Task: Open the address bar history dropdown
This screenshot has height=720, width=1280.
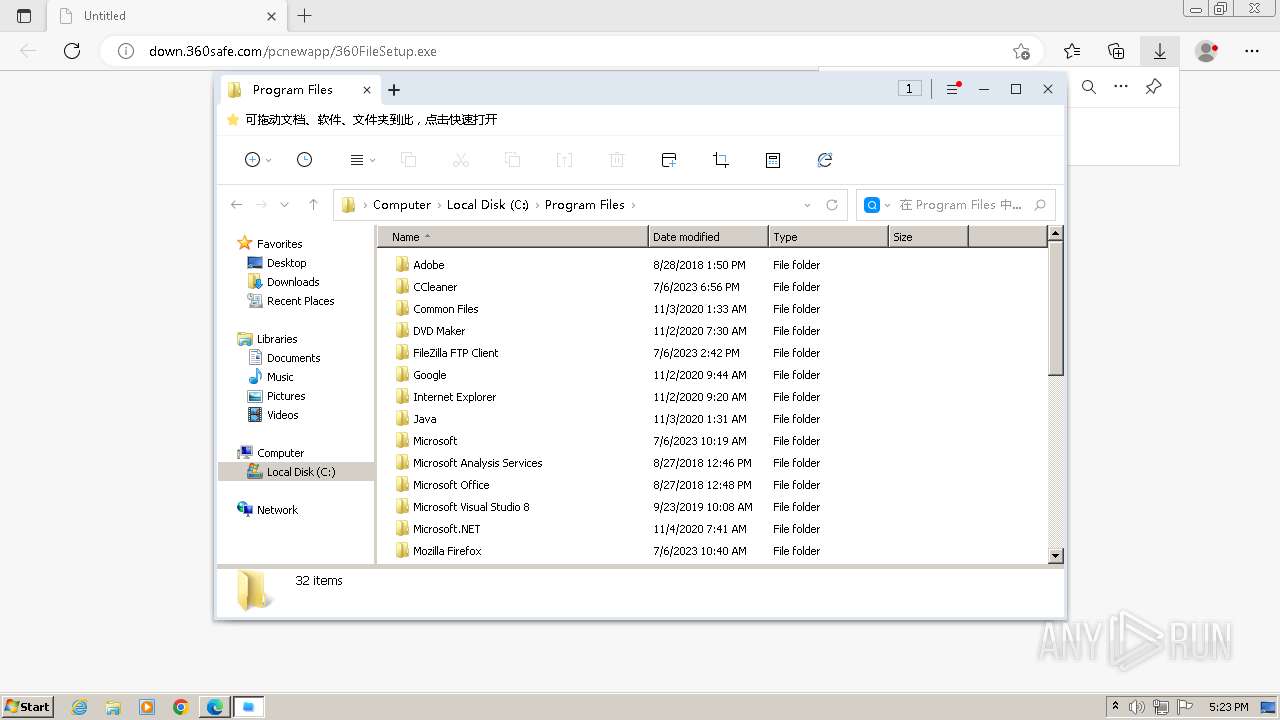Action: tap(808, 205)
